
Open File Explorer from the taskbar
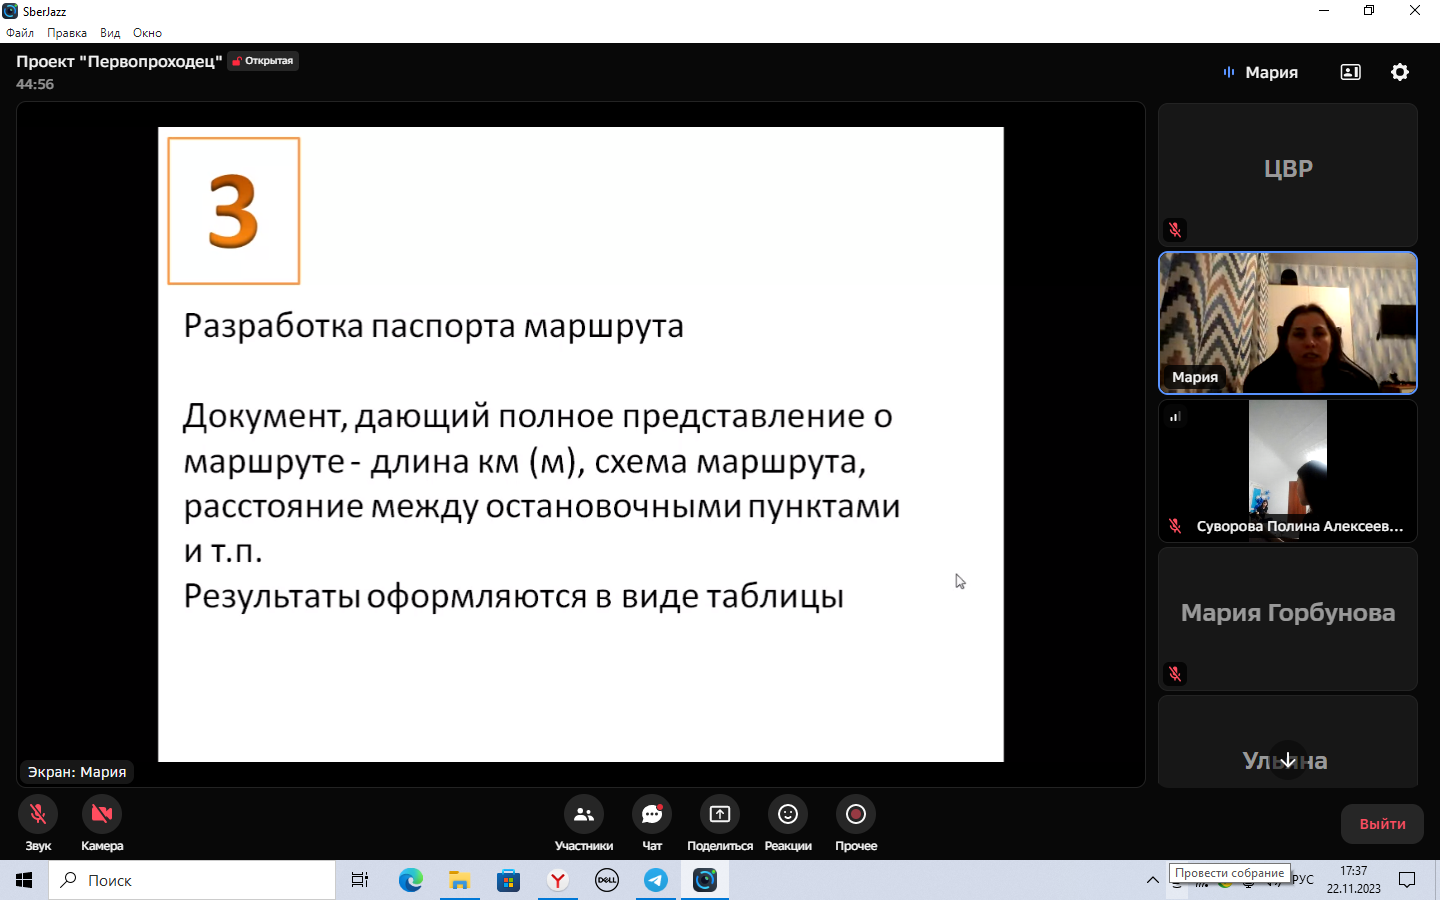(459, 880)
